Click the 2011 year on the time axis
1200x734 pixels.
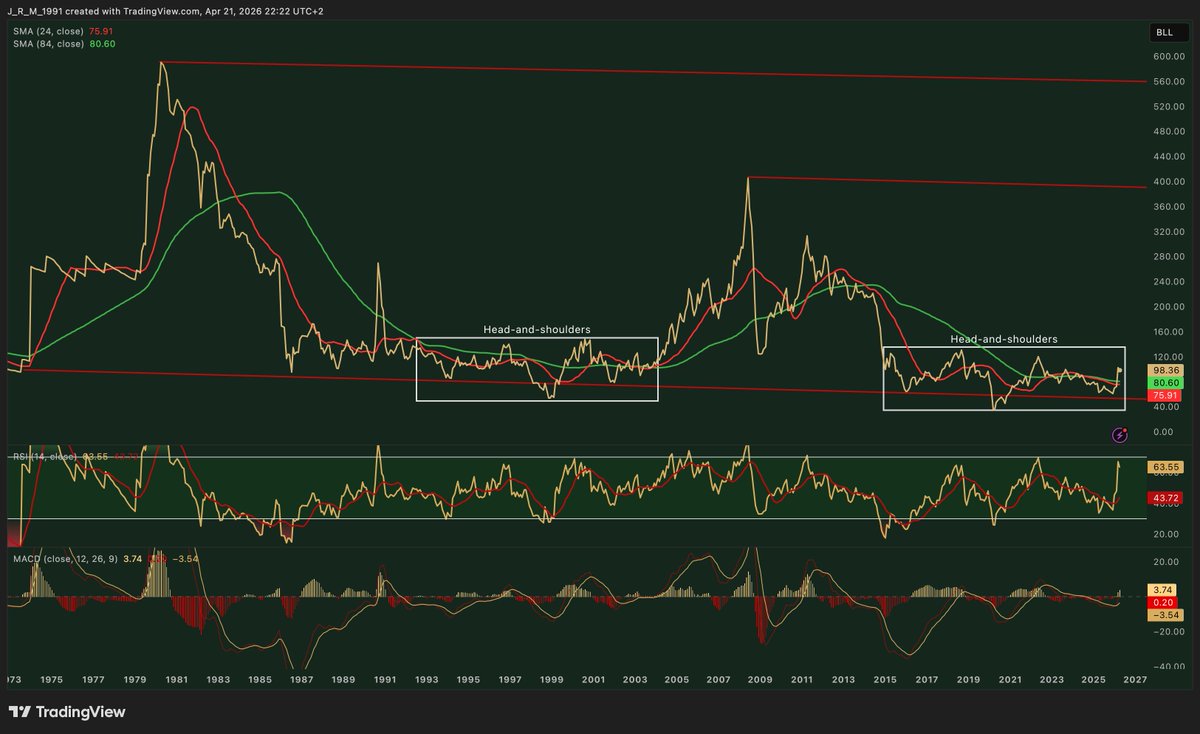[x=801, y=680]
